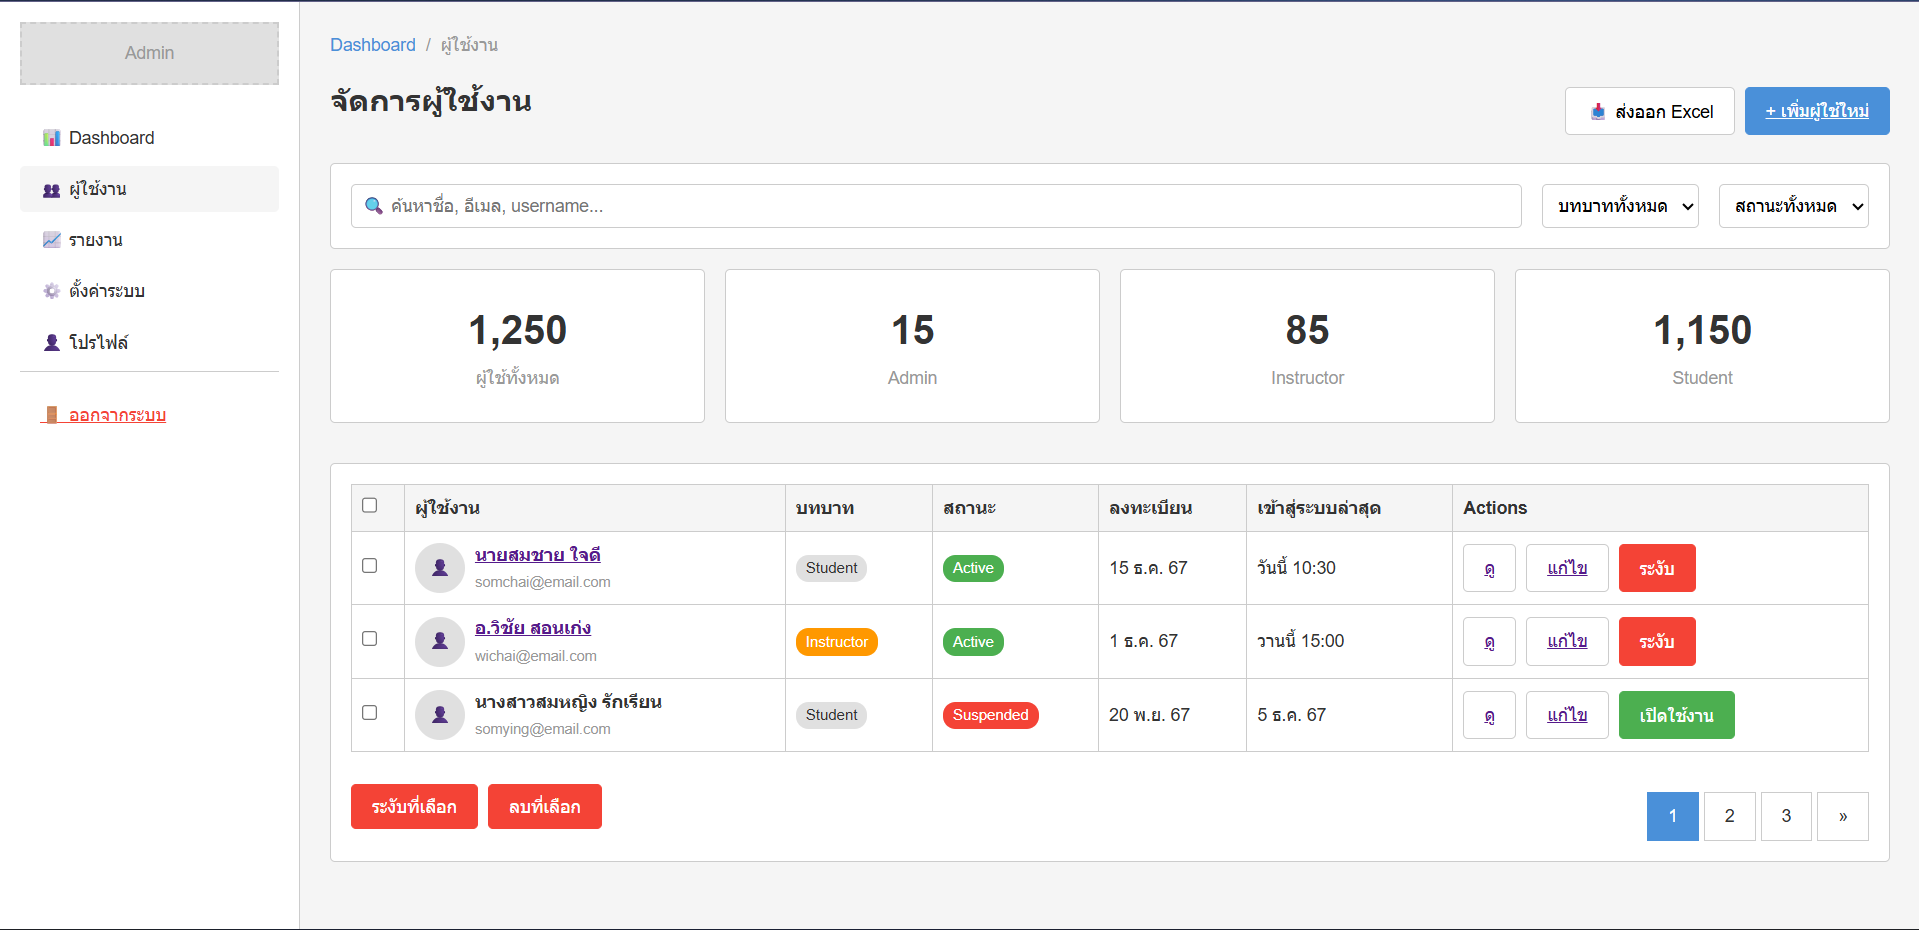Viewport: 1919px width, 930px height.
Task: Go to next pagination page with » arrow
Action: 1842,816
